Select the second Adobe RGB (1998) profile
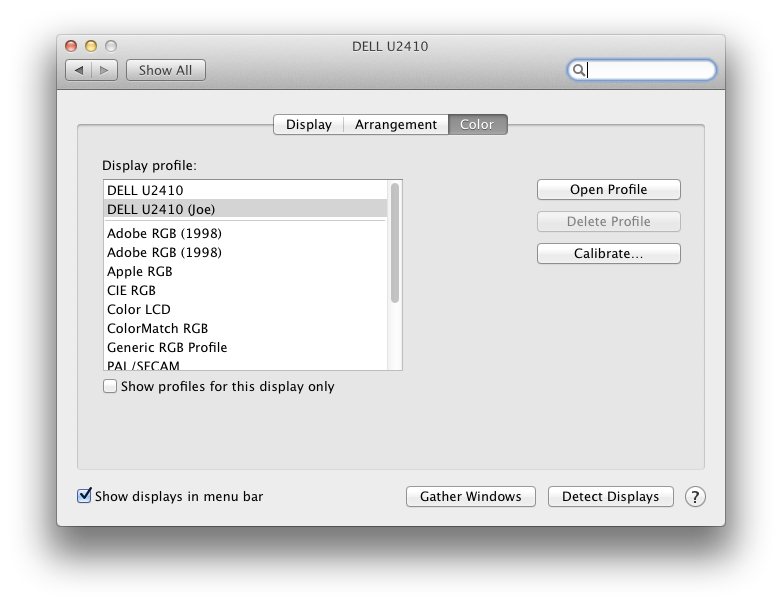 point(245,252)
